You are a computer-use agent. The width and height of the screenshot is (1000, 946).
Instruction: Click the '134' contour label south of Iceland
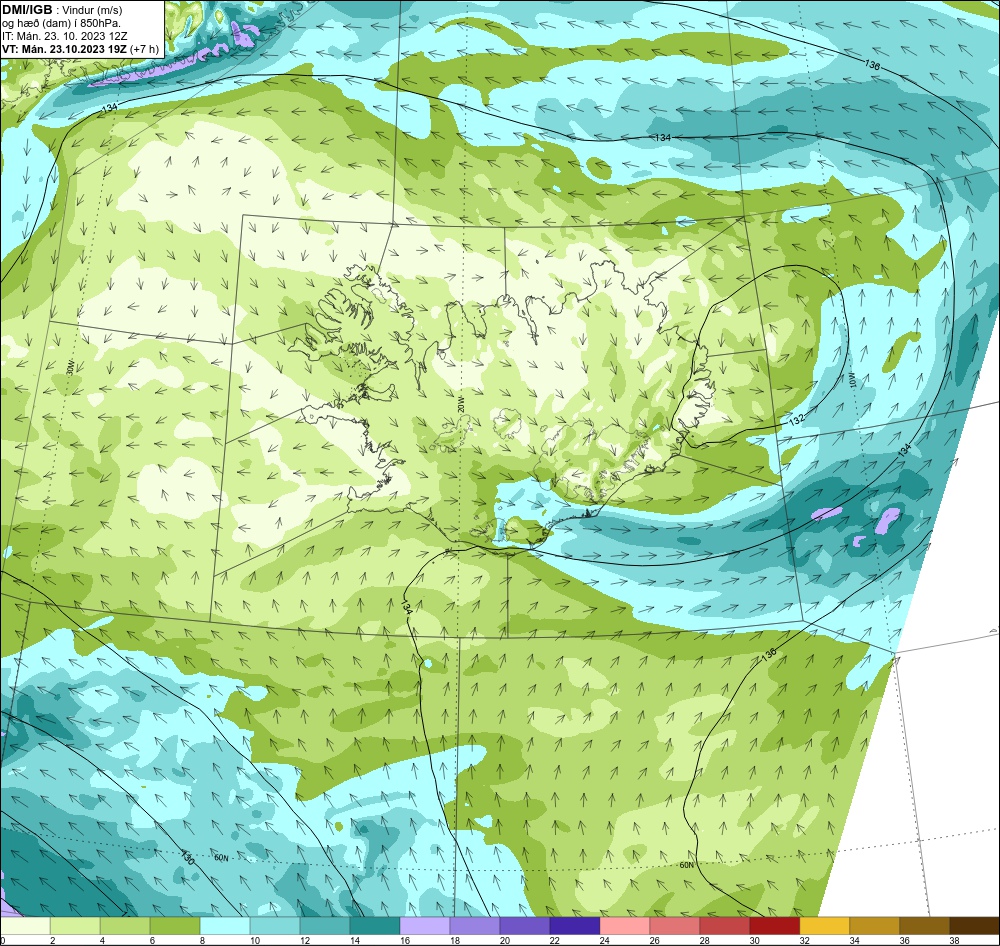(x=407, y=607)
